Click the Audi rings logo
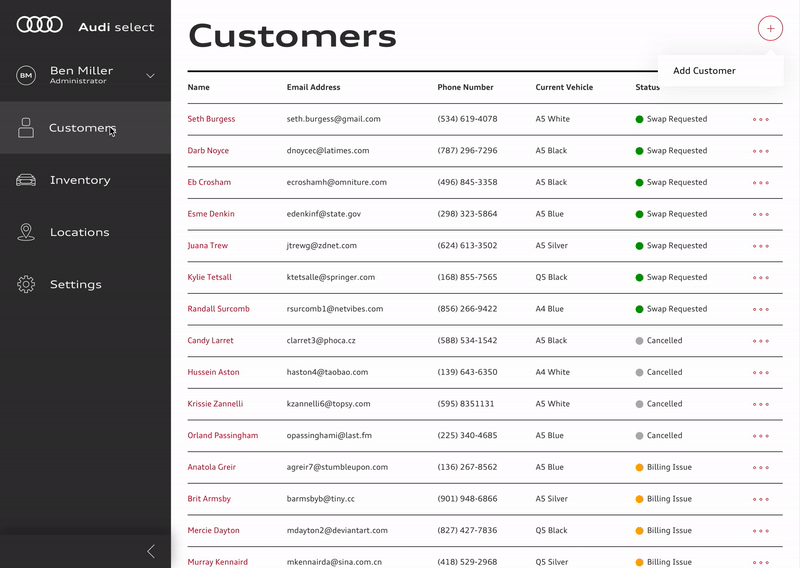 [40, 24]
